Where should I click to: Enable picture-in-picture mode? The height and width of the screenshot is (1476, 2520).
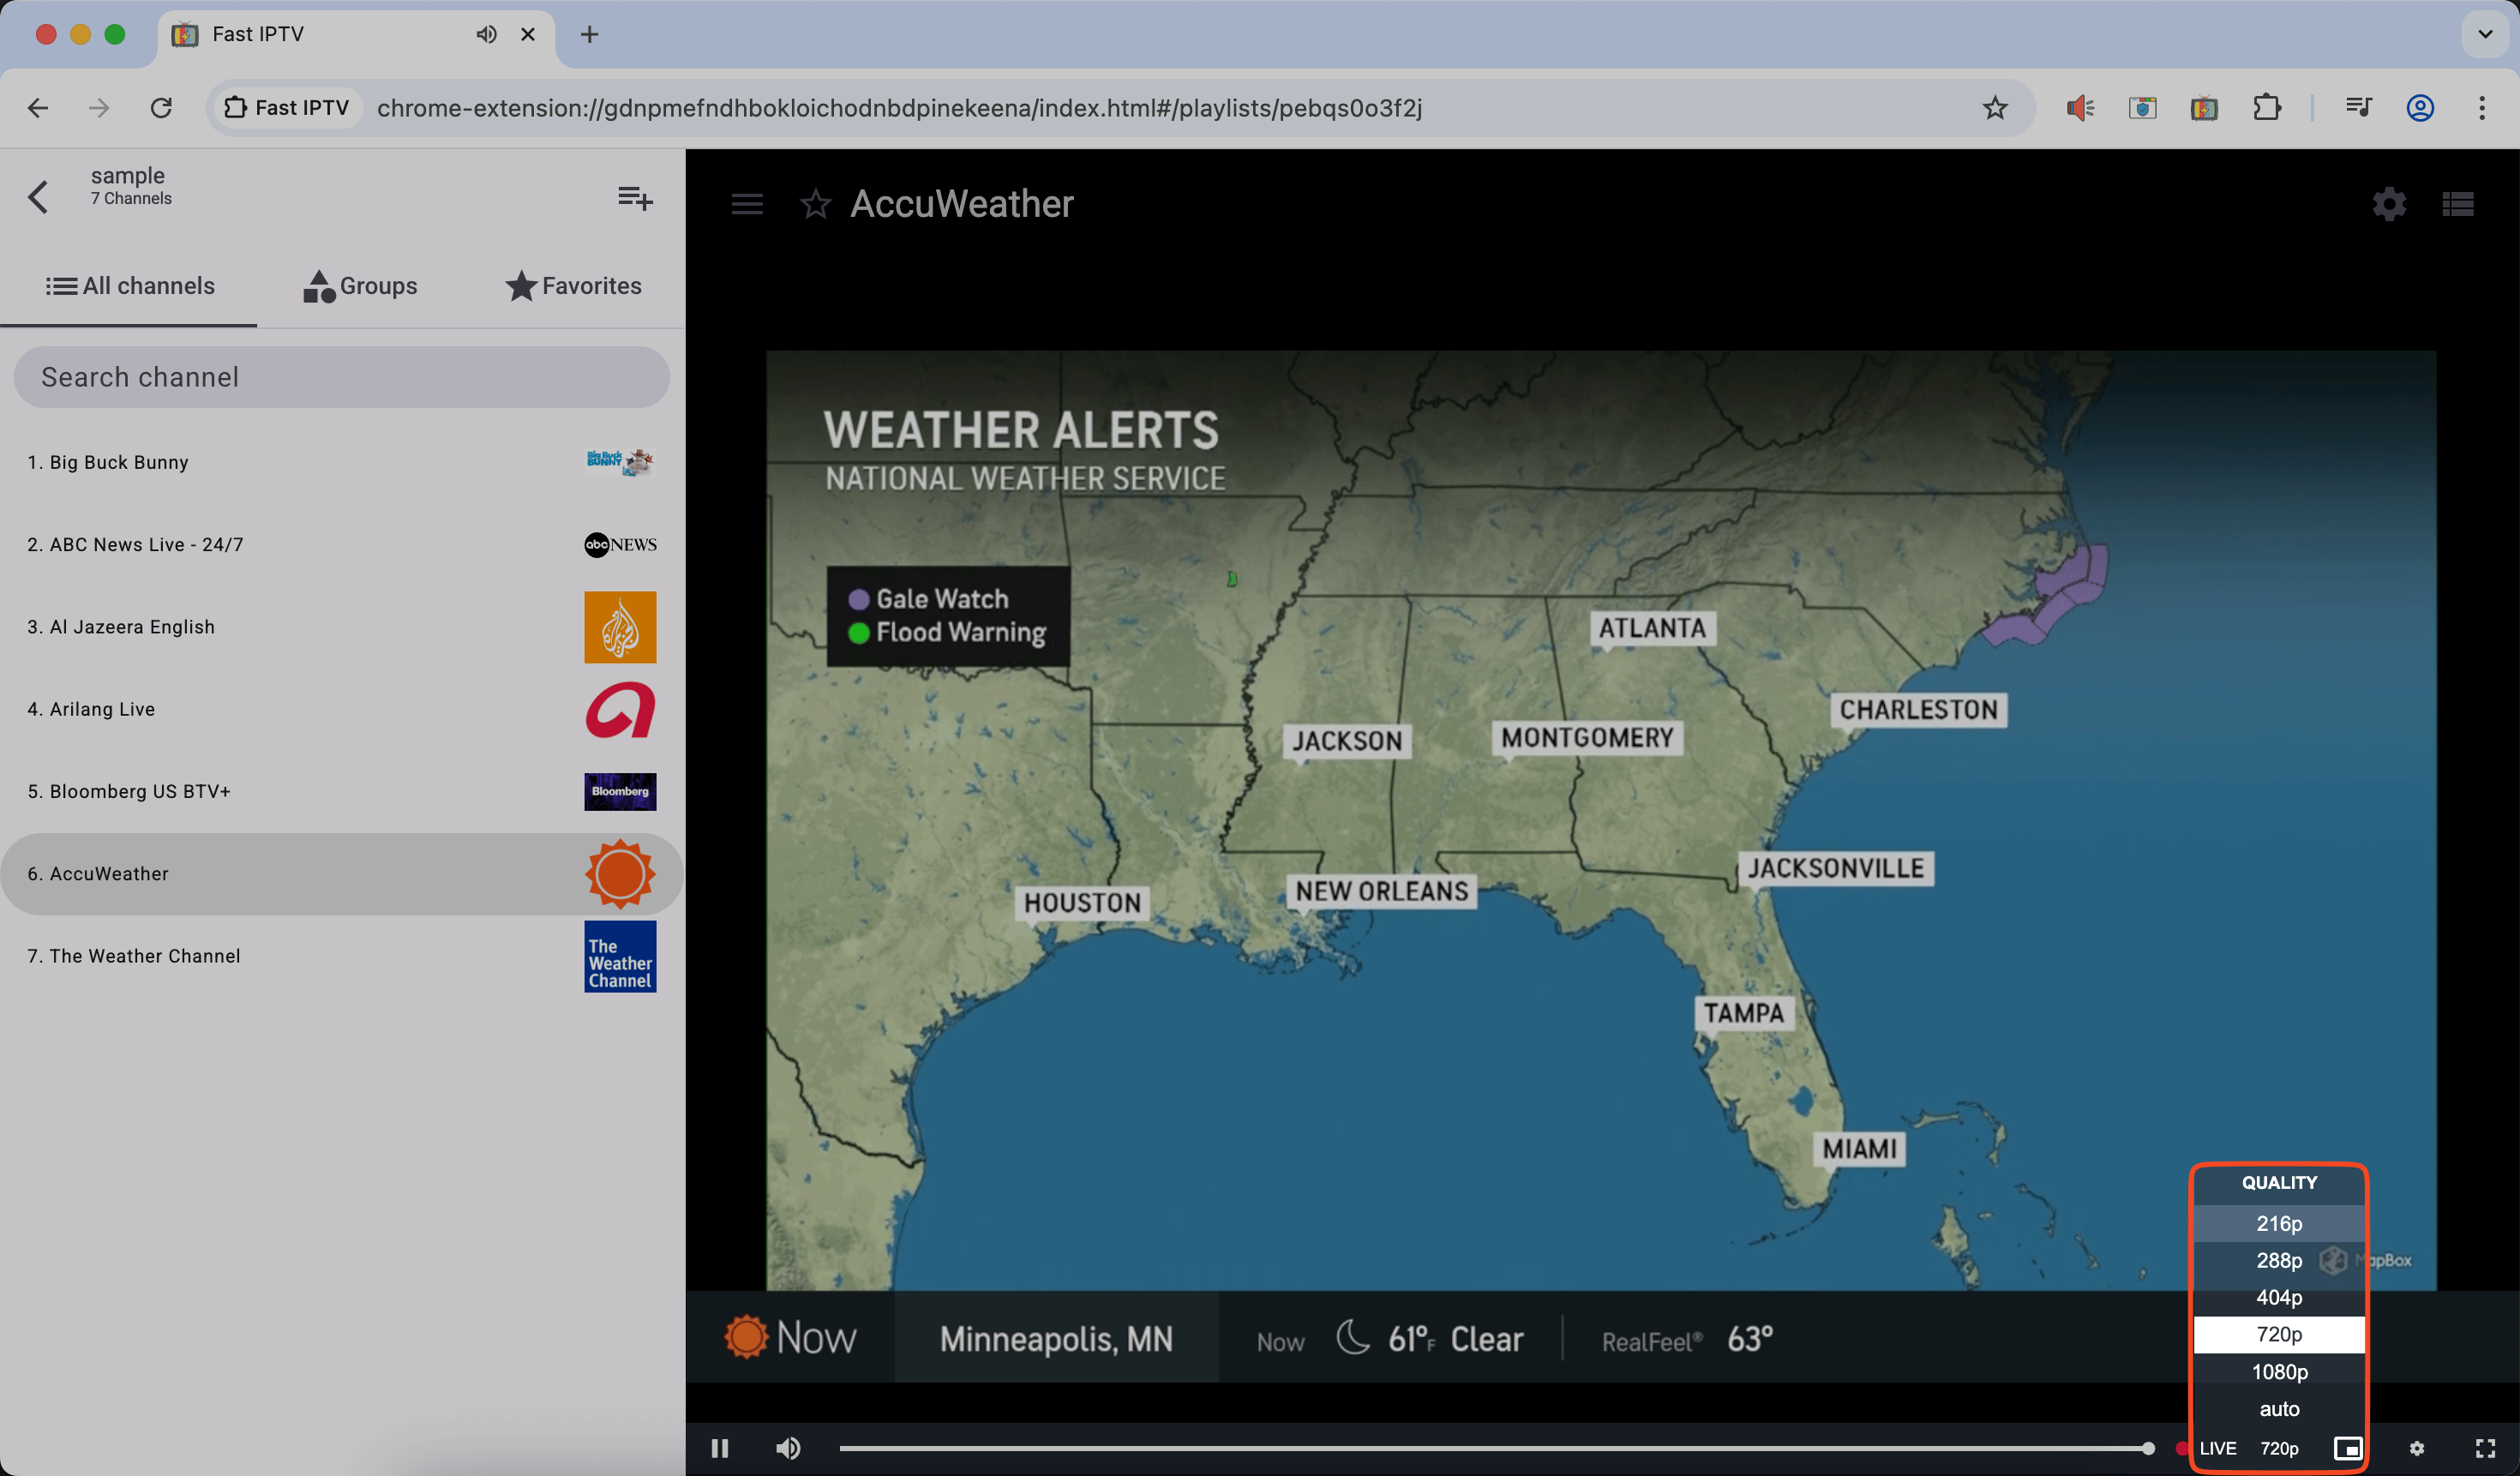pyautogui.click(x=2347, y=1448)
